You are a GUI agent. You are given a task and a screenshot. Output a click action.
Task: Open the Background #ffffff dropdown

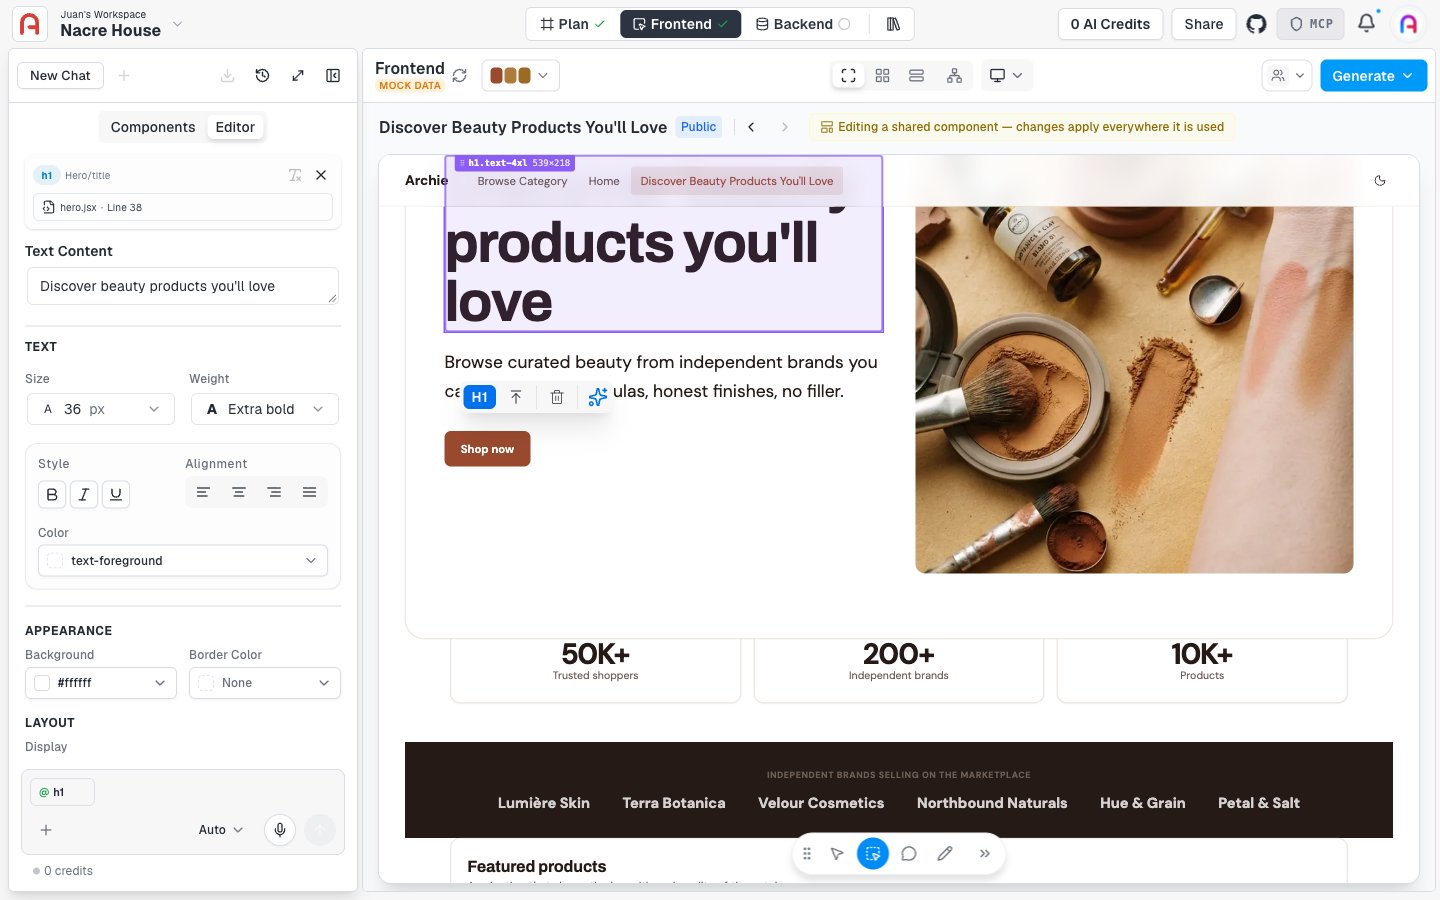point(101,683)
